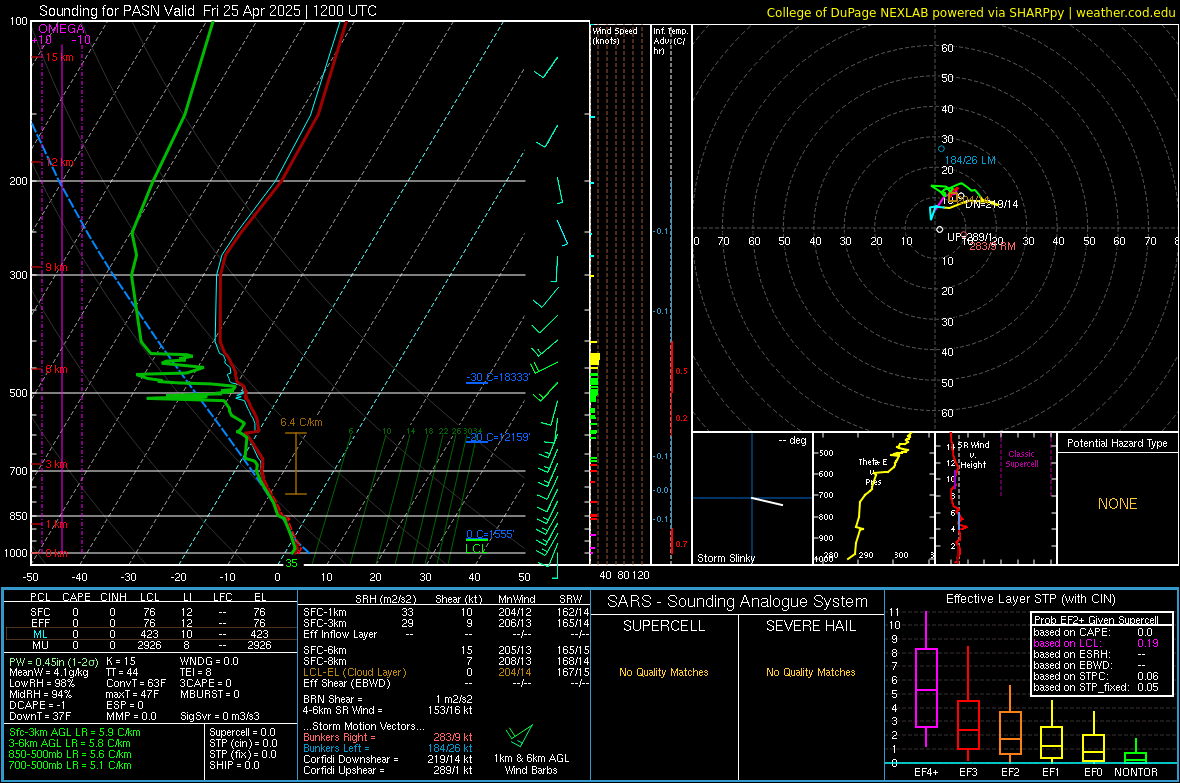Click the SARS - Sounding Analogue System header
Screen dimensions: 1180x783
[738, 602]
